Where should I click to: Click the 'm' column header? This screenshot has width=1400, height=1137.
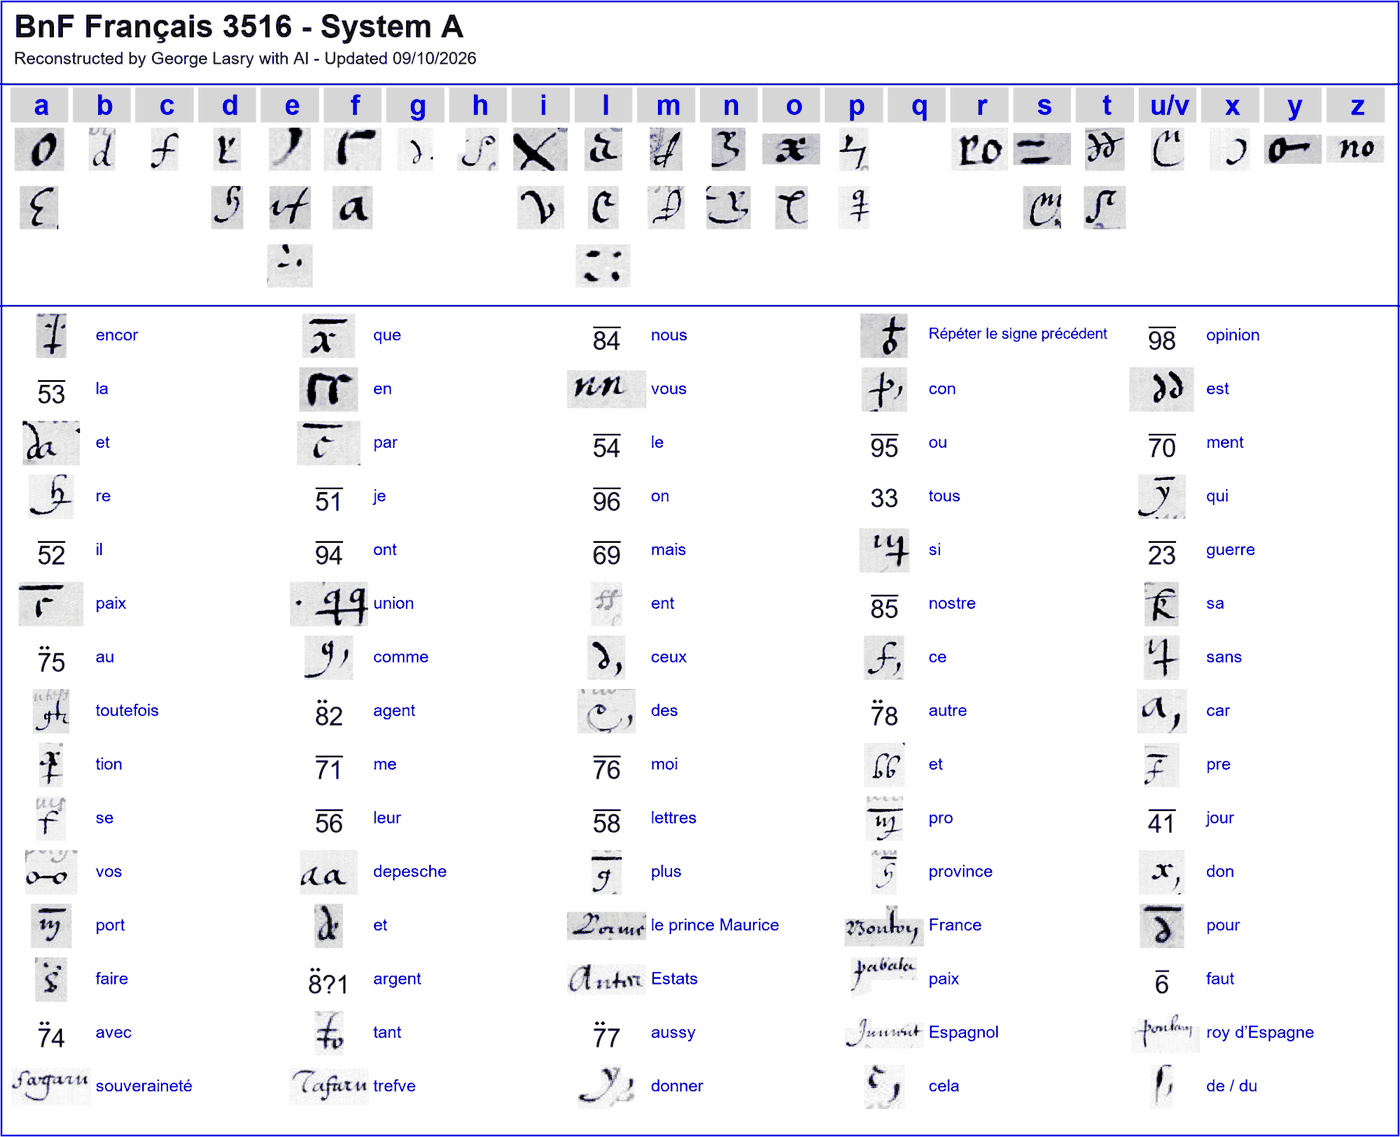pyautogui.click(x=668, y=105)
